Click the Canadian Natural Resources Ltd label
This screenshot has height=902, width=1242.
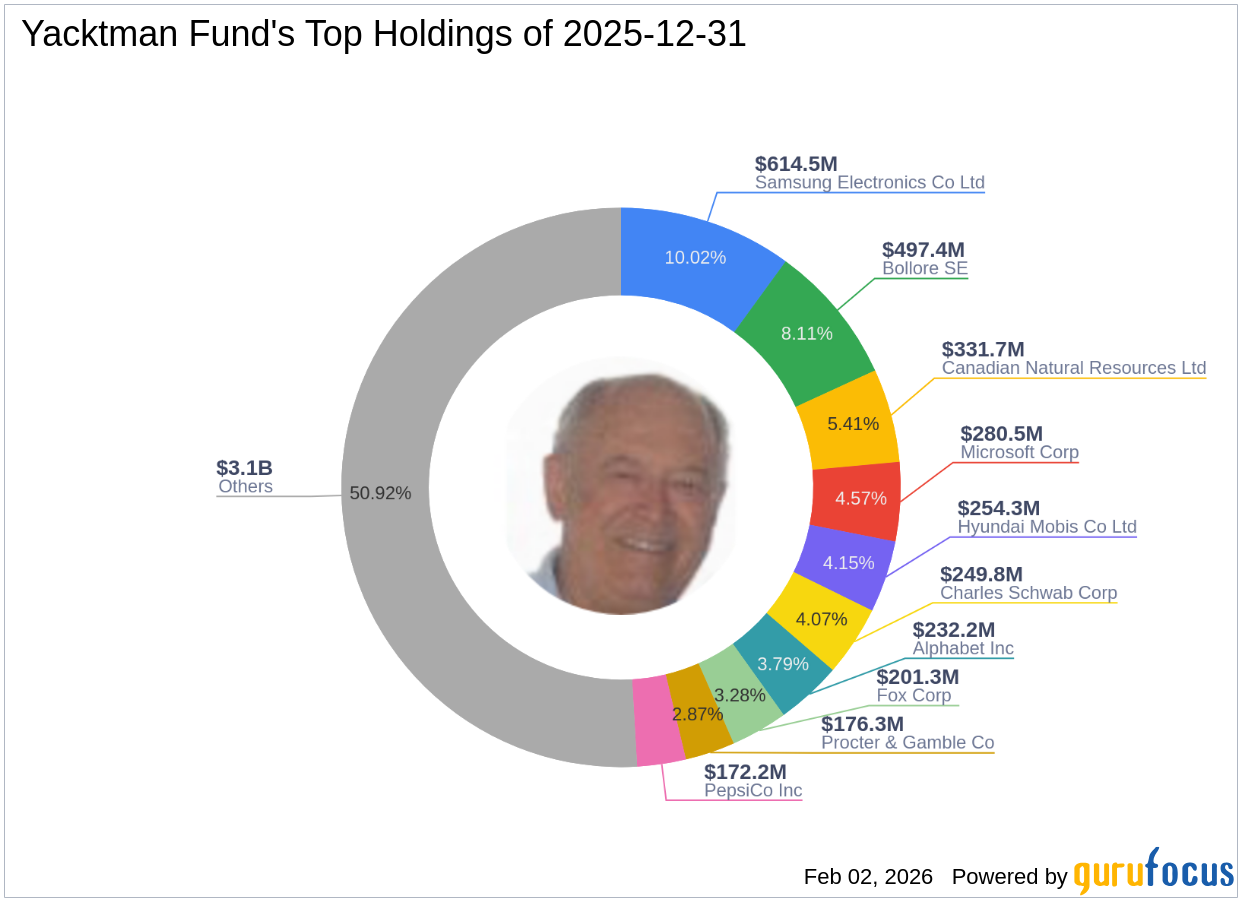point(1073,368)
